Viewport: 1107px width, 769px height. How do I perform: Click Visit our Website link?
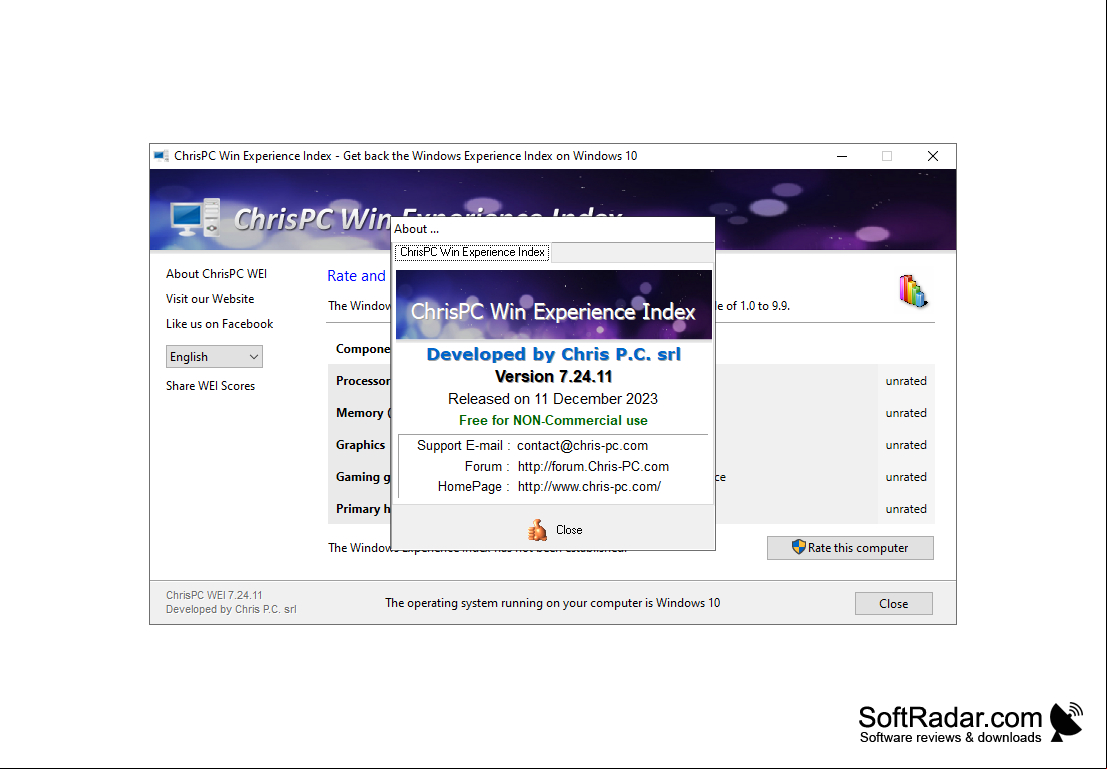tap(210, 299)
